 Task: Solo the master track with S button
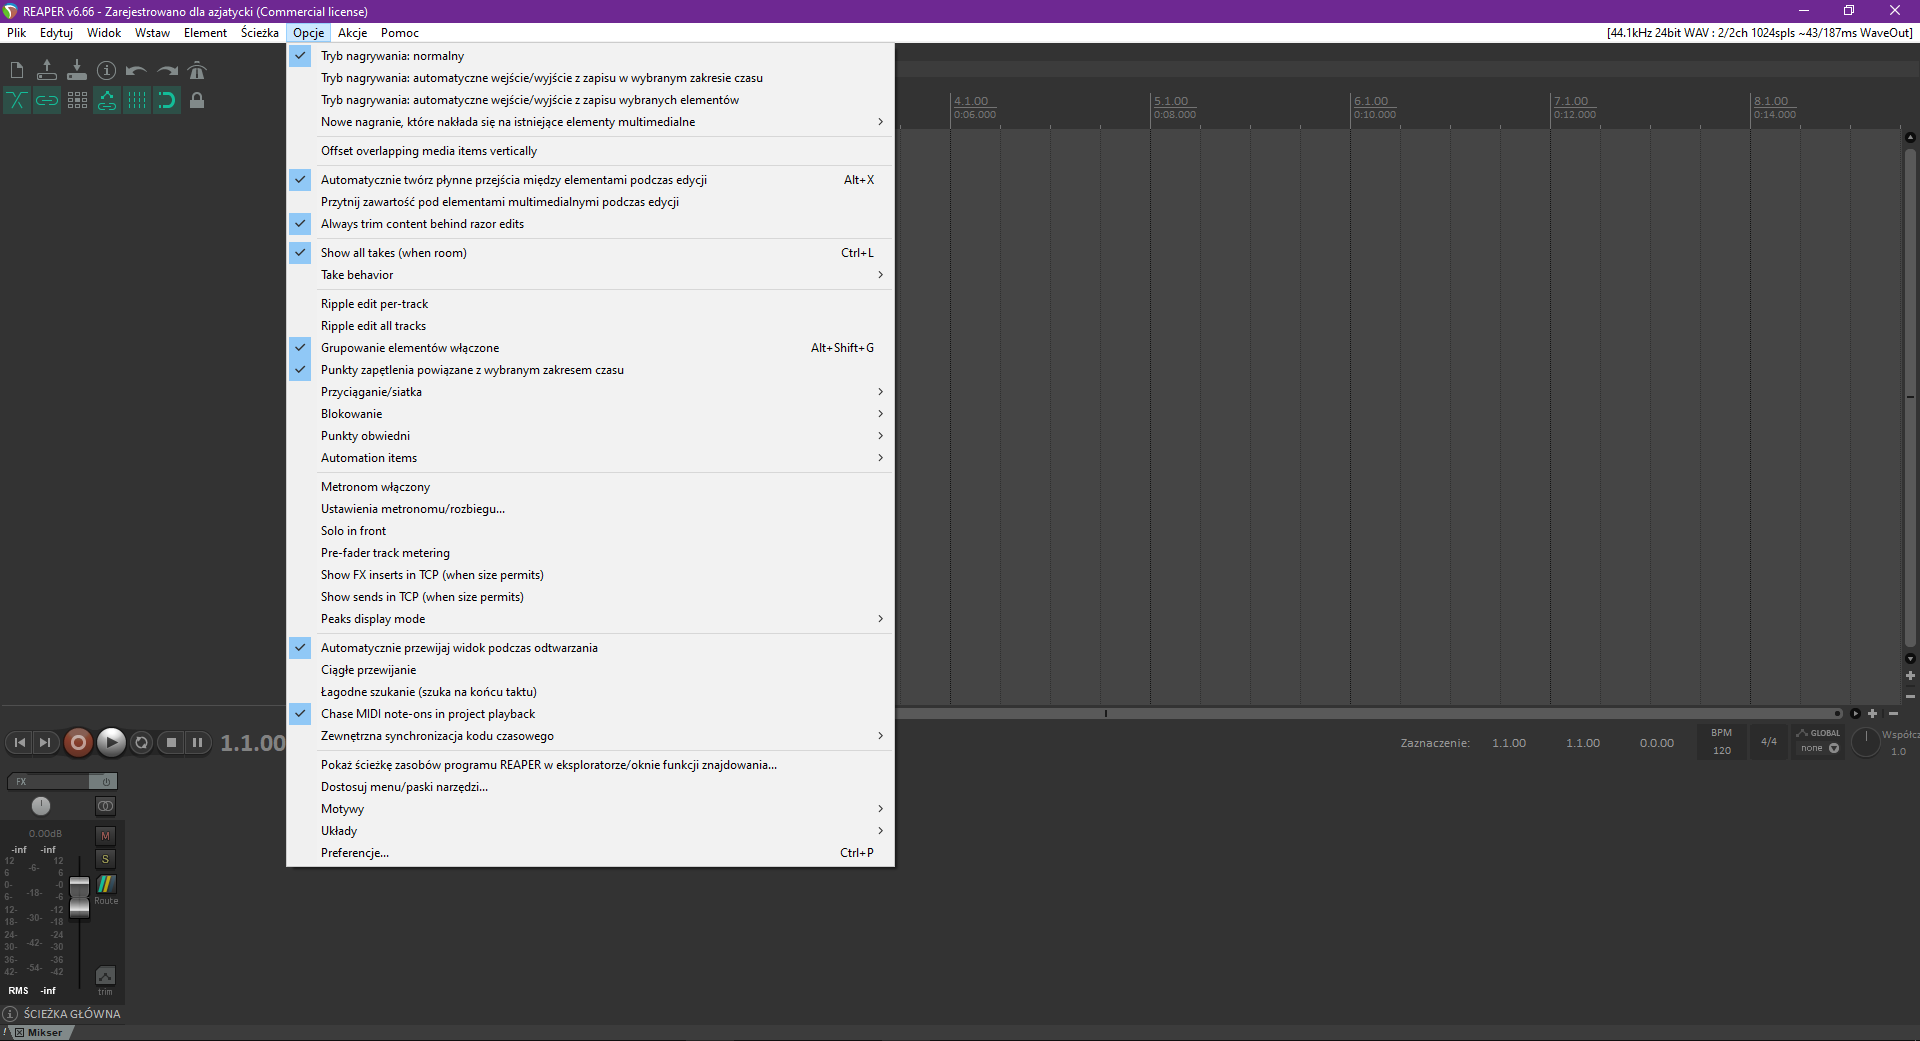105,860
